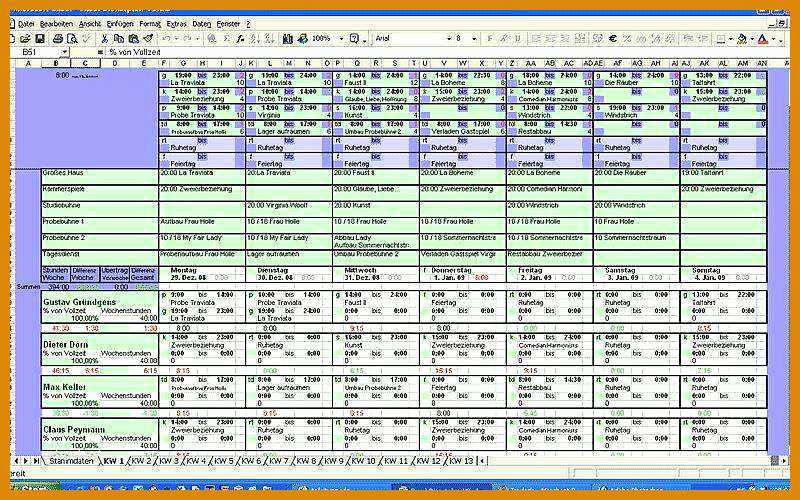The height and width of the screenshot is (500, 800).
Task: Switch to the Stammdaten sheet tab
Action: 71,461
